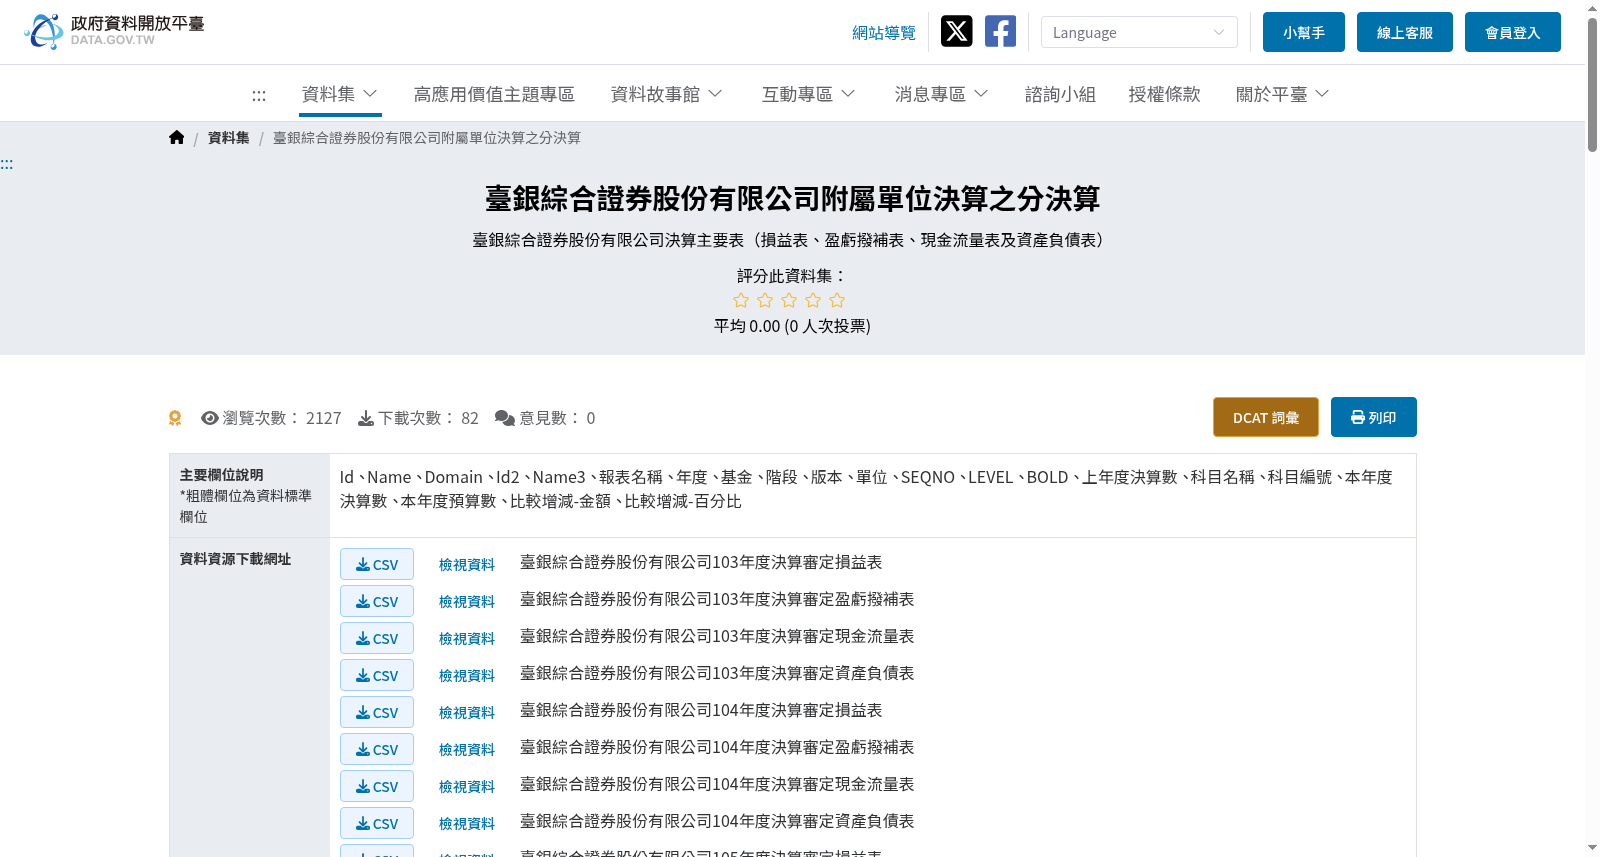Click the ::: accesskey marker in navigation bar
Viewport: 1600px width, 857px height.
(259, 95)
